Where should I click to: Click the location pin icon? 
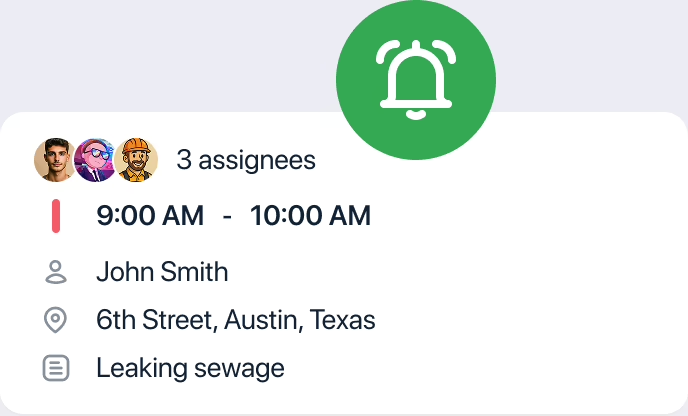click(56, 320)
